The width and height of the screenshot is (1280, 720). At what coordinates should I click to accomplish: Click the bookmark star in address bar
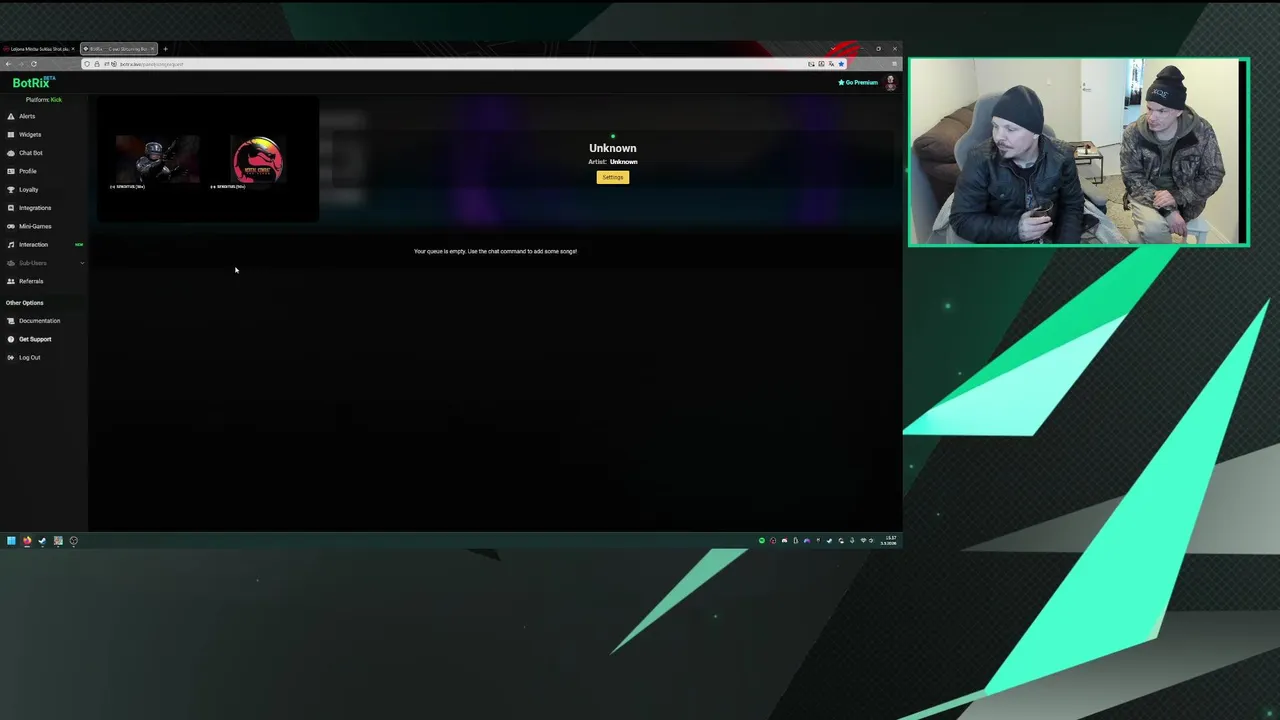(x=841, y=64)
